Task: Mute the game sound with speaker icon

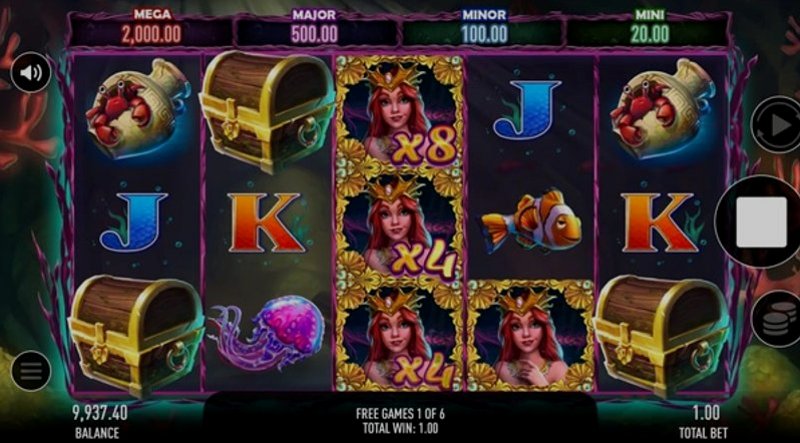Action: click(x=31, y=72)
